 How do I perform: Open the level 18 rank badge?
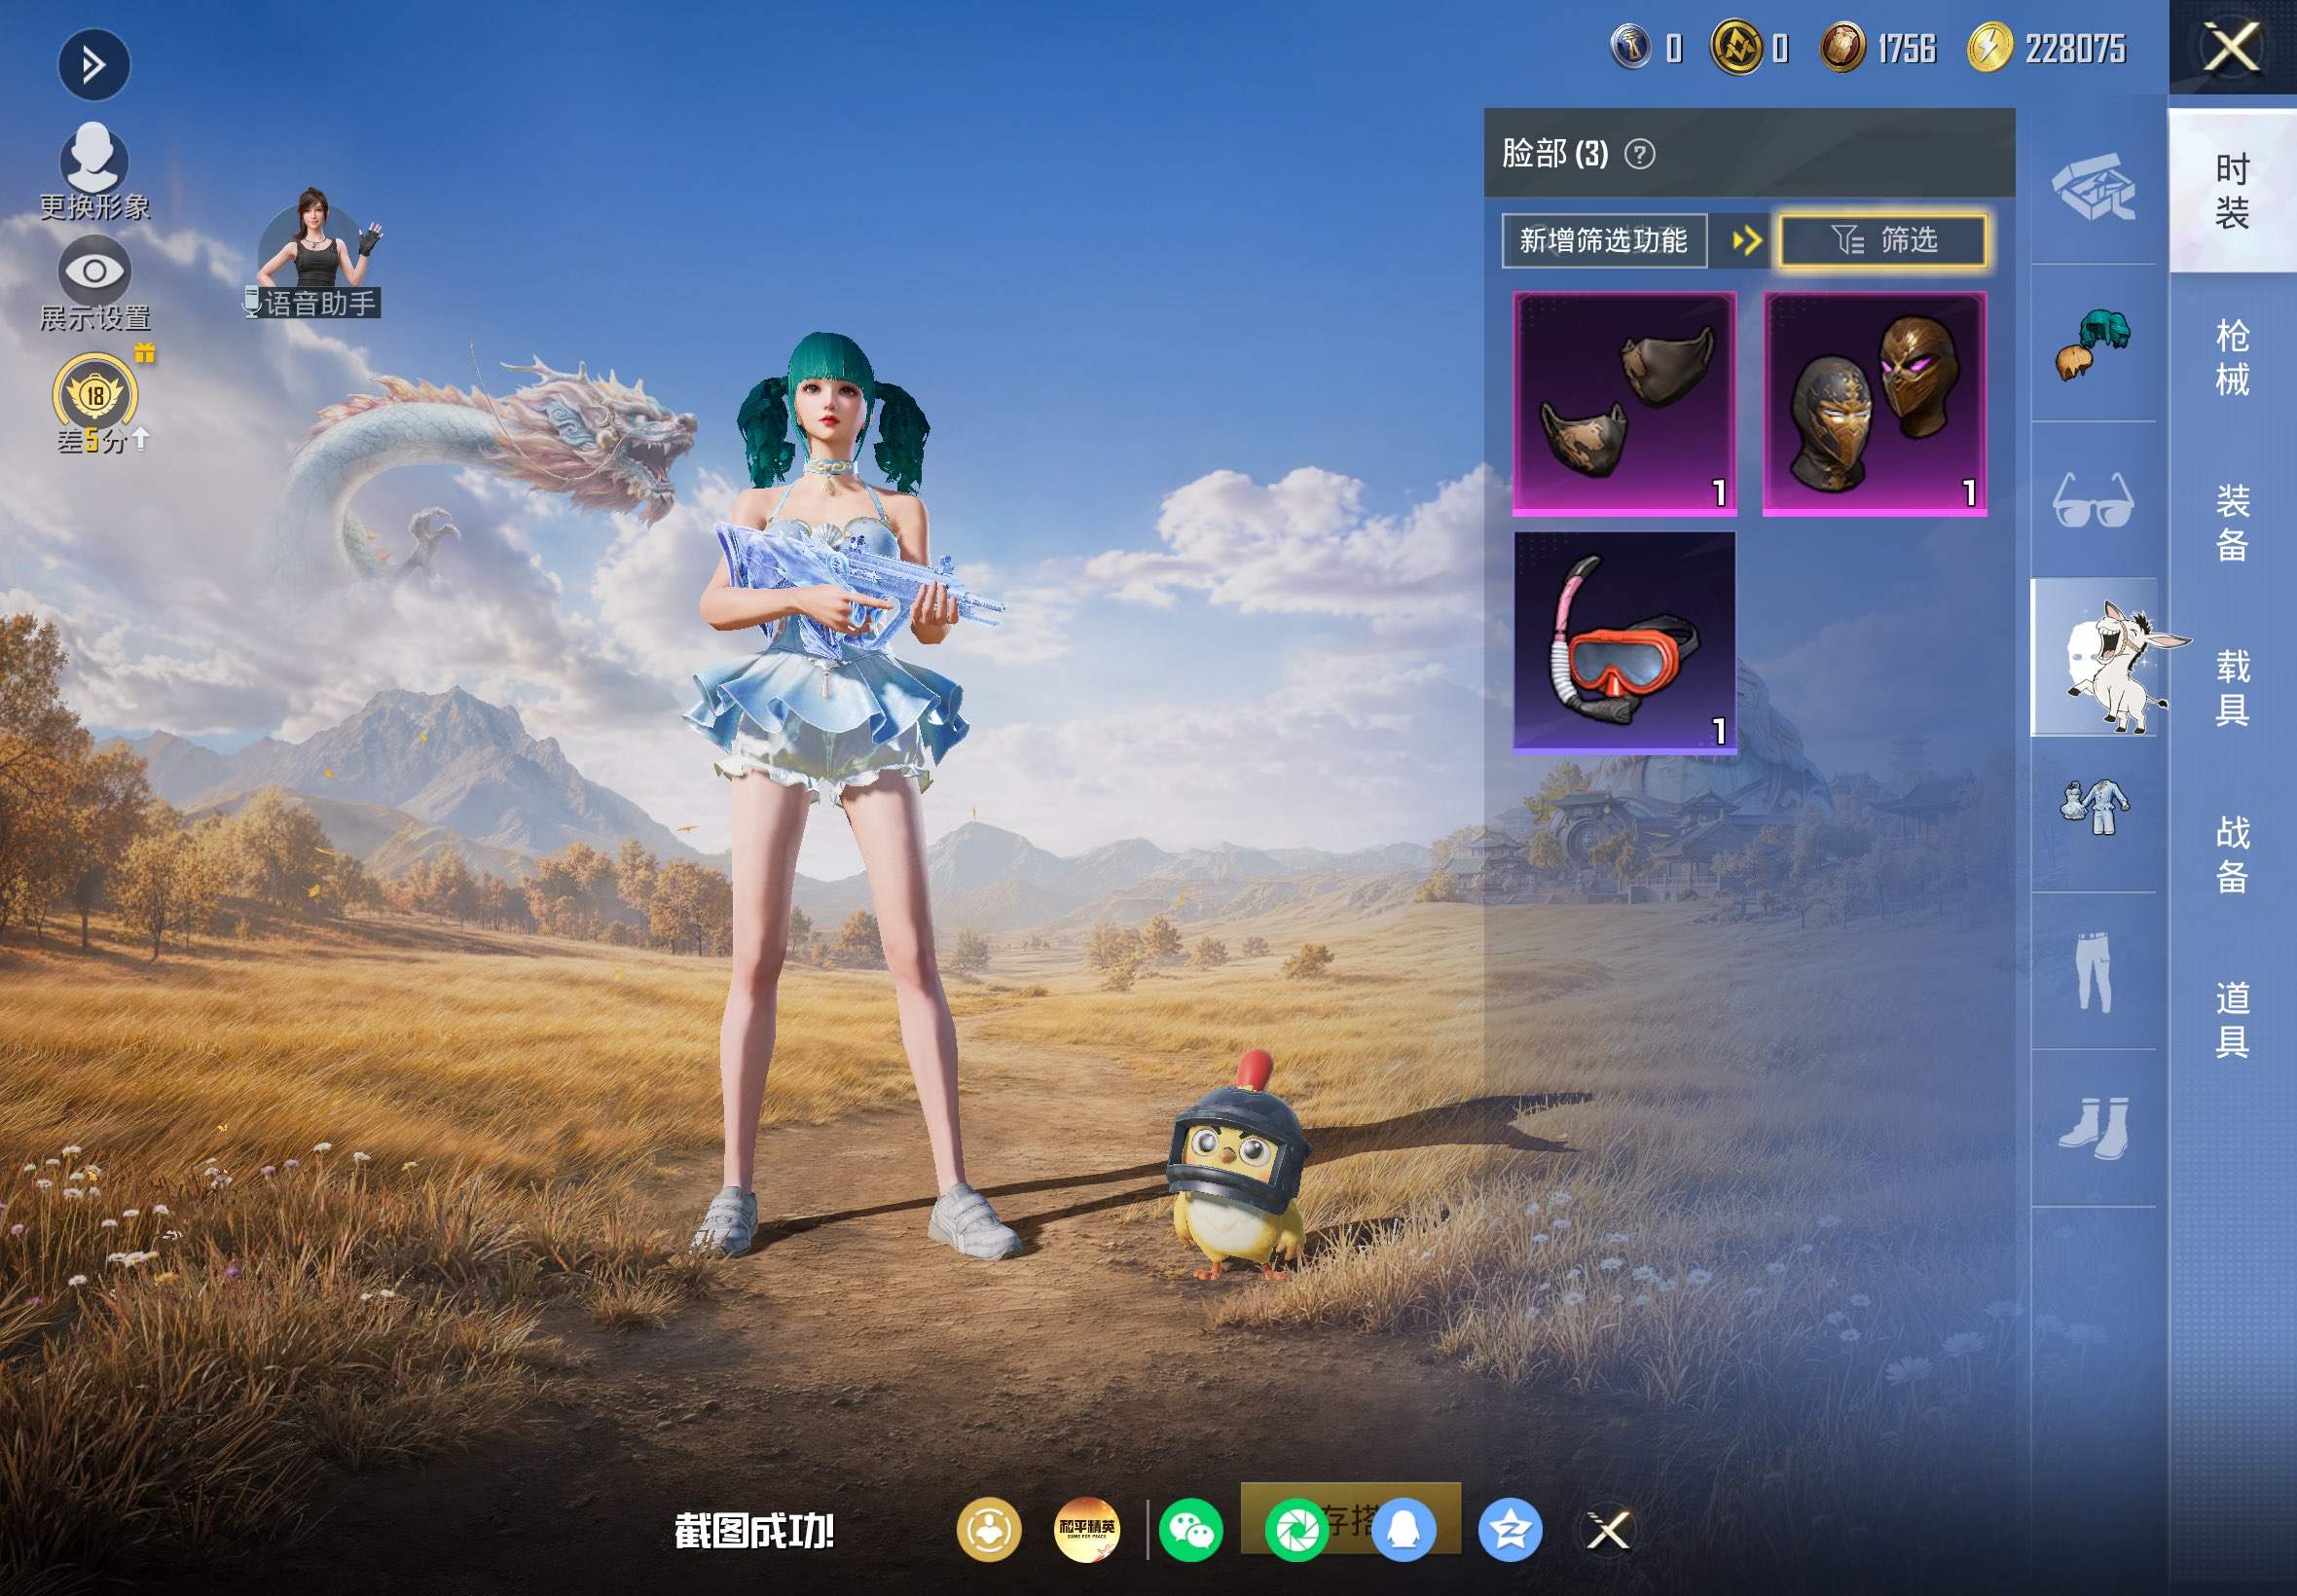tap(94, 395)
